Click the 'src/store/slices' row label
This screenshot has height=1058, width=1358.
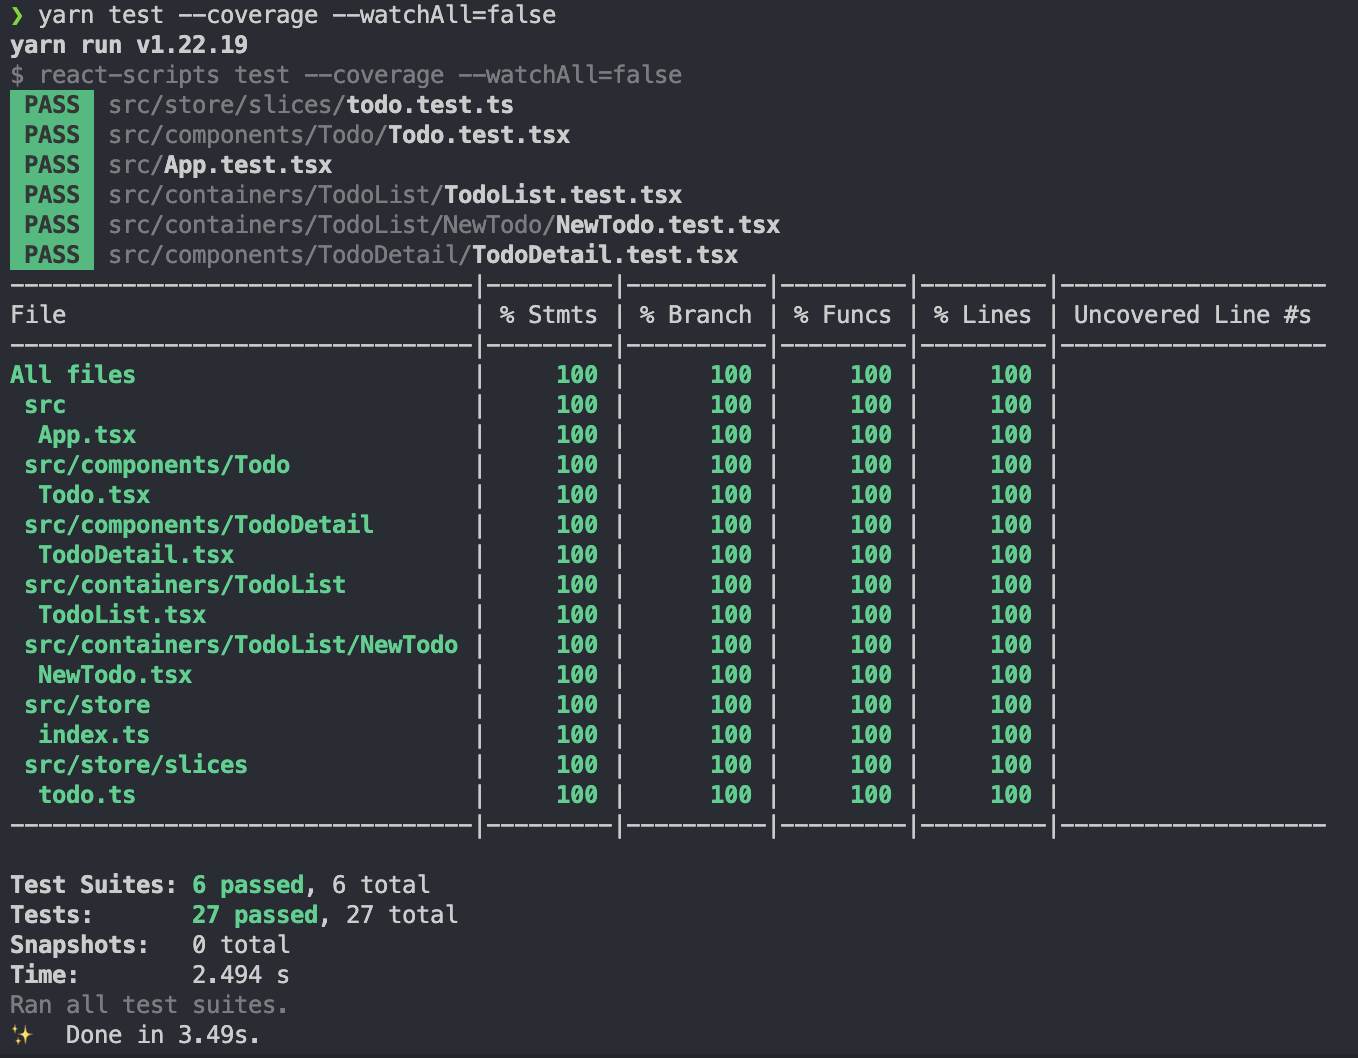136,765
